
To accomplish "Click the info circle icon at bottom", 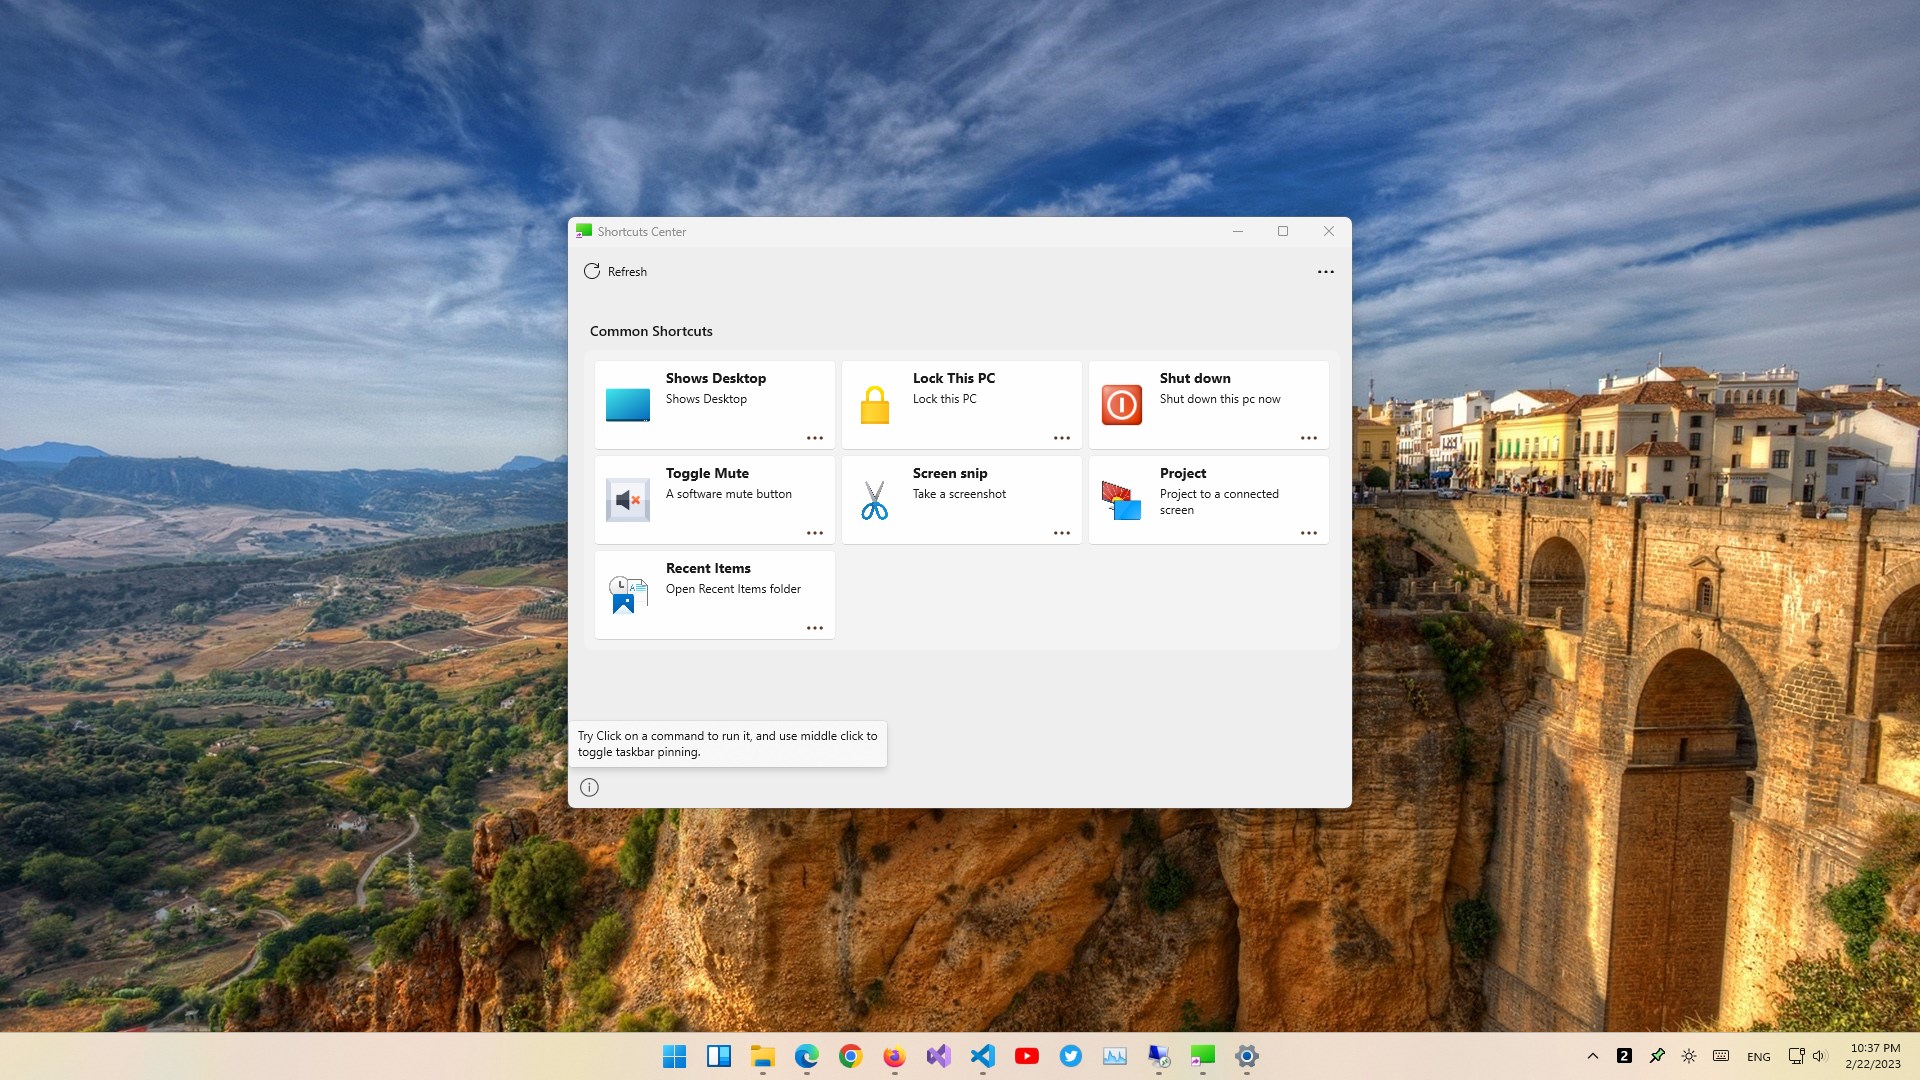I will (590, 788).
